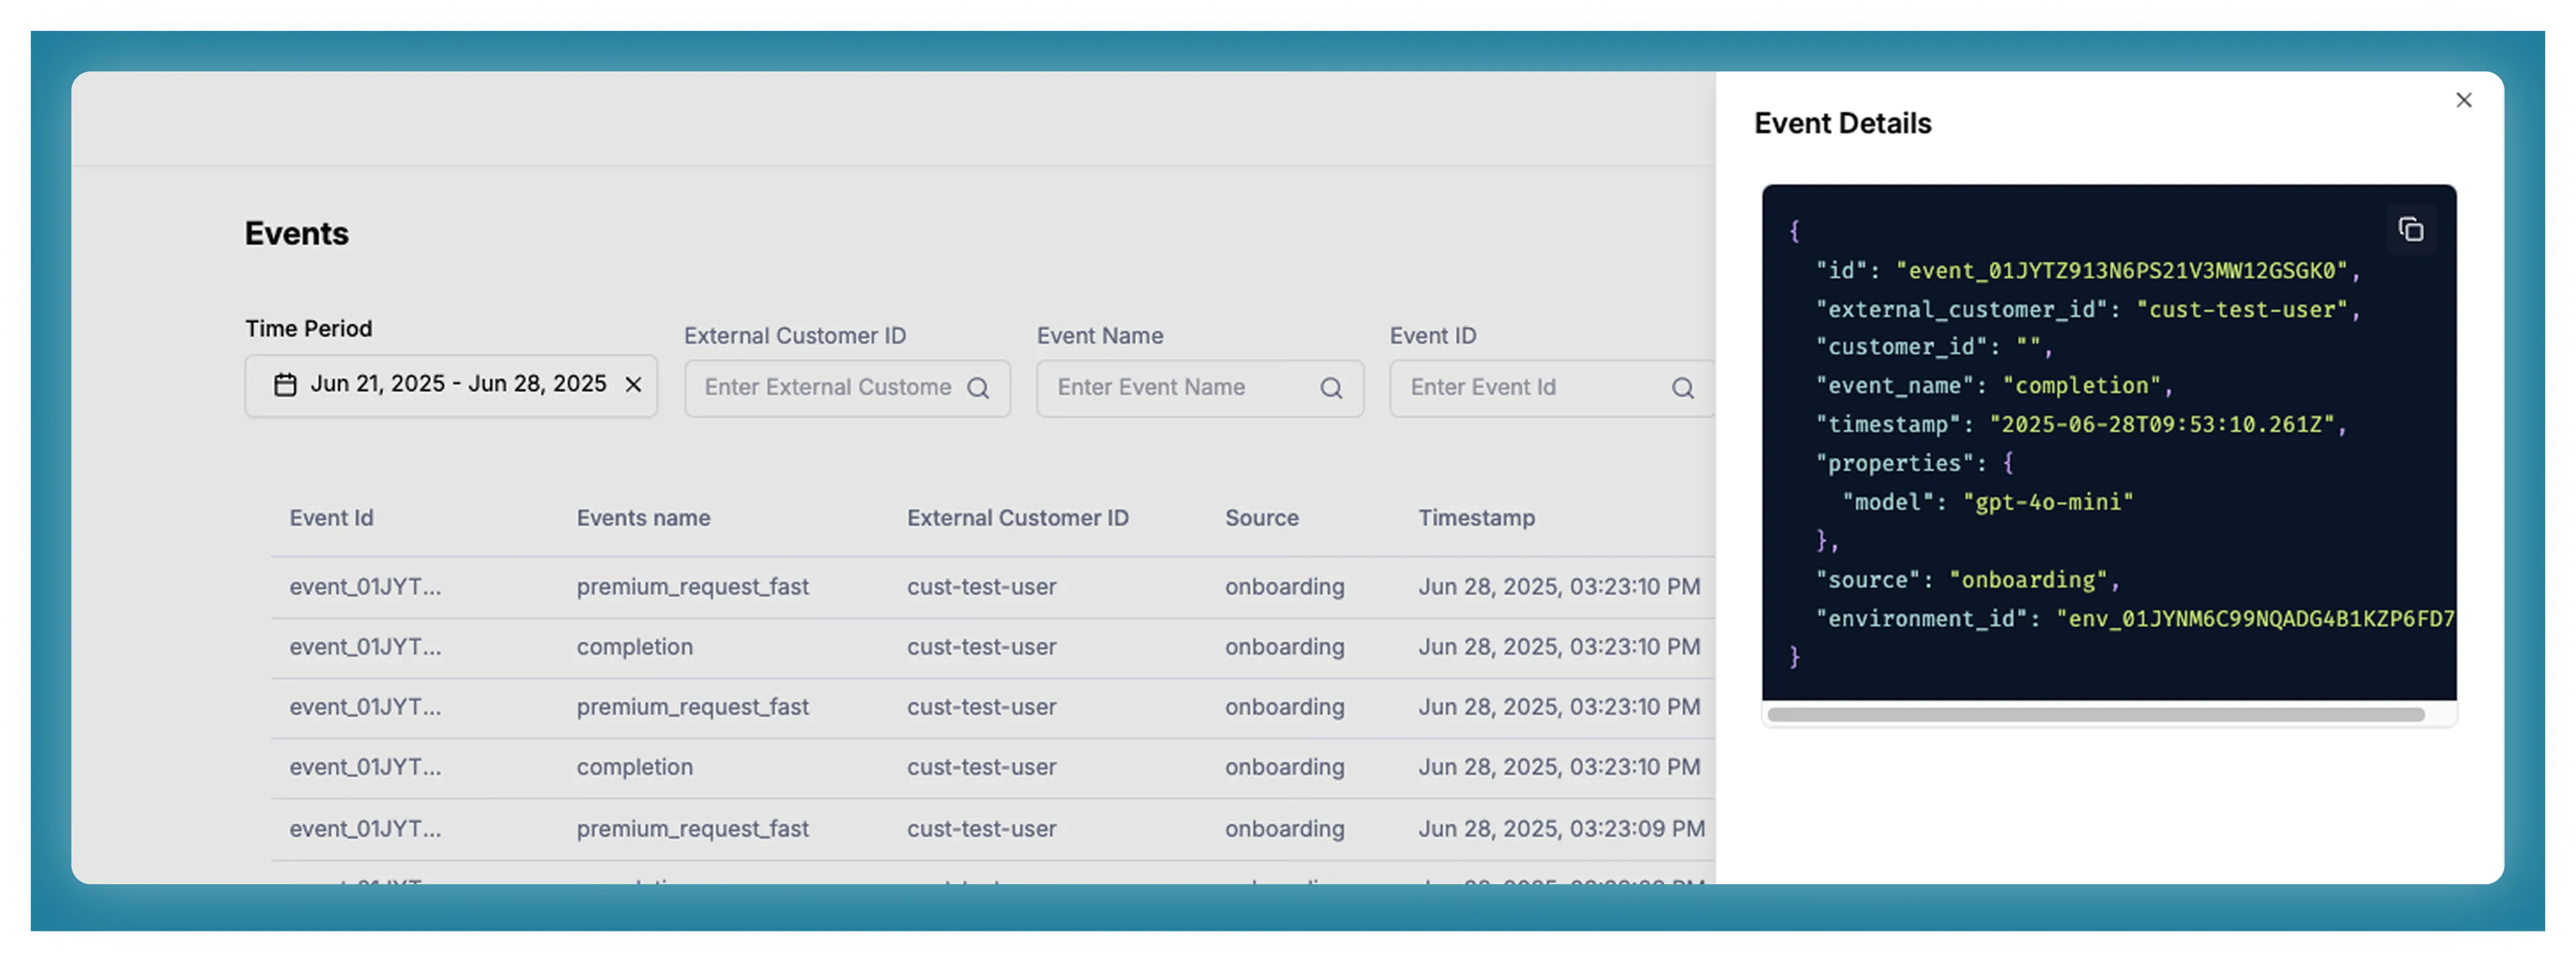The image size is (2576, 956).
Task: Click the External Customer ID search icon
Action: 978,388
